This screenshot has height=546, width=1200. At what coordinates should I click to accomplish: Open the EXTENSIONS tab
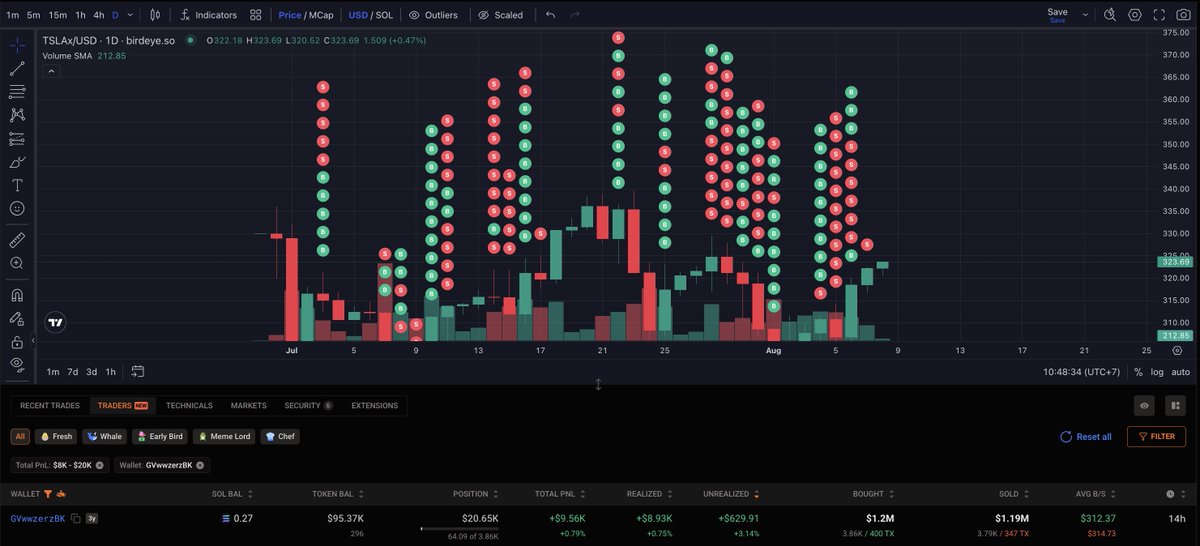pos(374,406)
